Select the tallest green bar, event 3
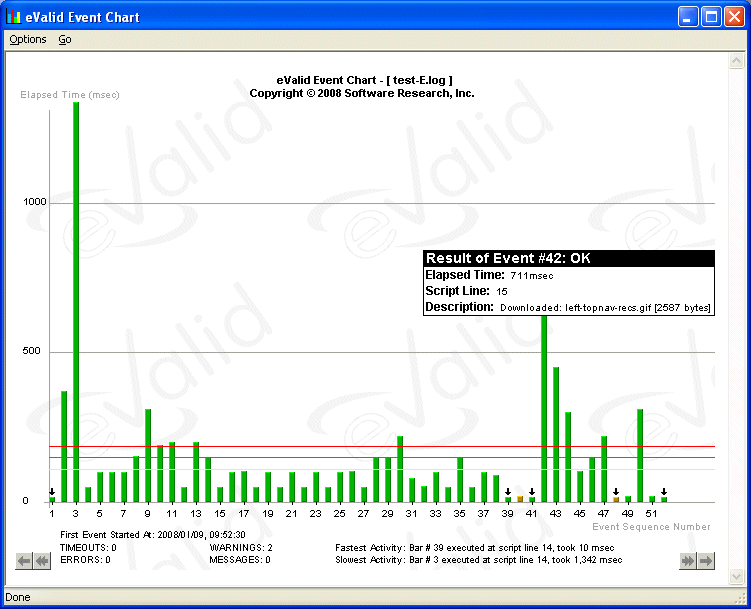Screen dimensions: 751x609 (76, 302)
